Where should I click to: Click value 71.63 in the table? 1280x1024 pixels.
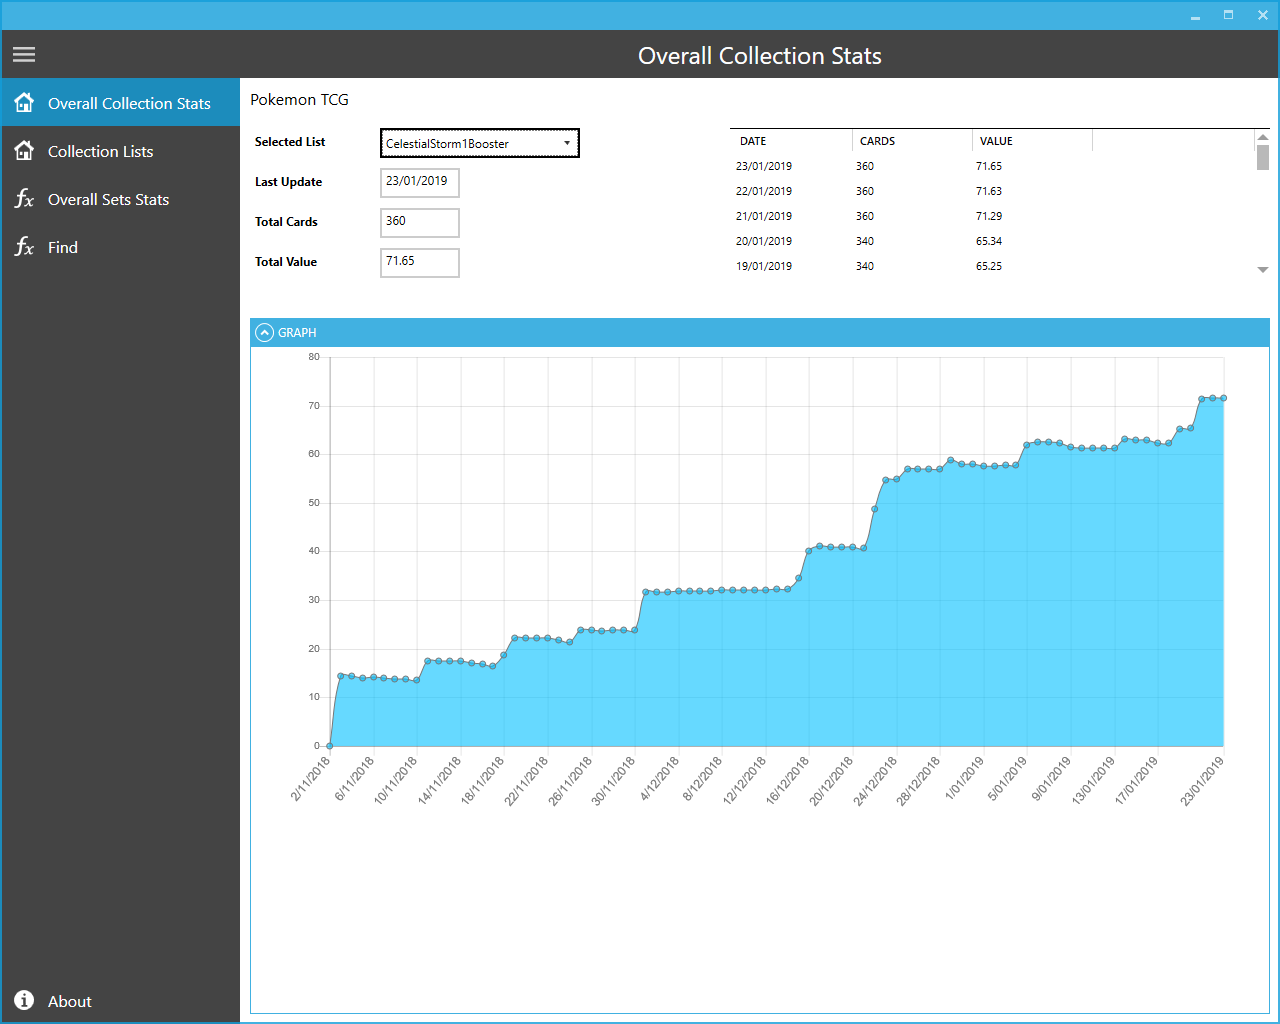click(989, 191)
